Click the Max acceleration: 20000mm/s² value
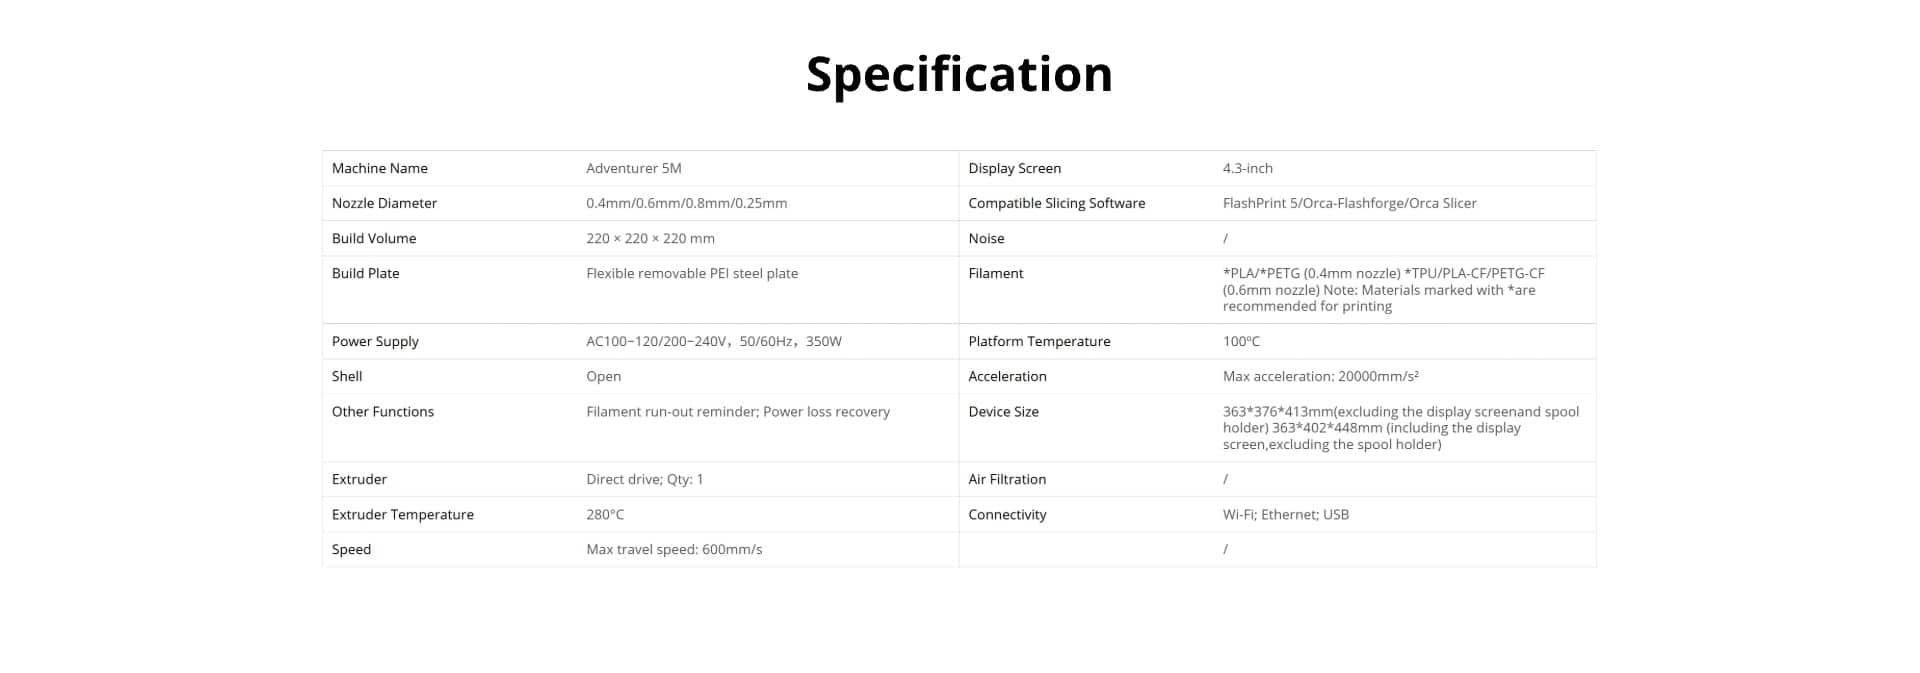Viewport: 1920px width, 673px height. click(1320, 376)
